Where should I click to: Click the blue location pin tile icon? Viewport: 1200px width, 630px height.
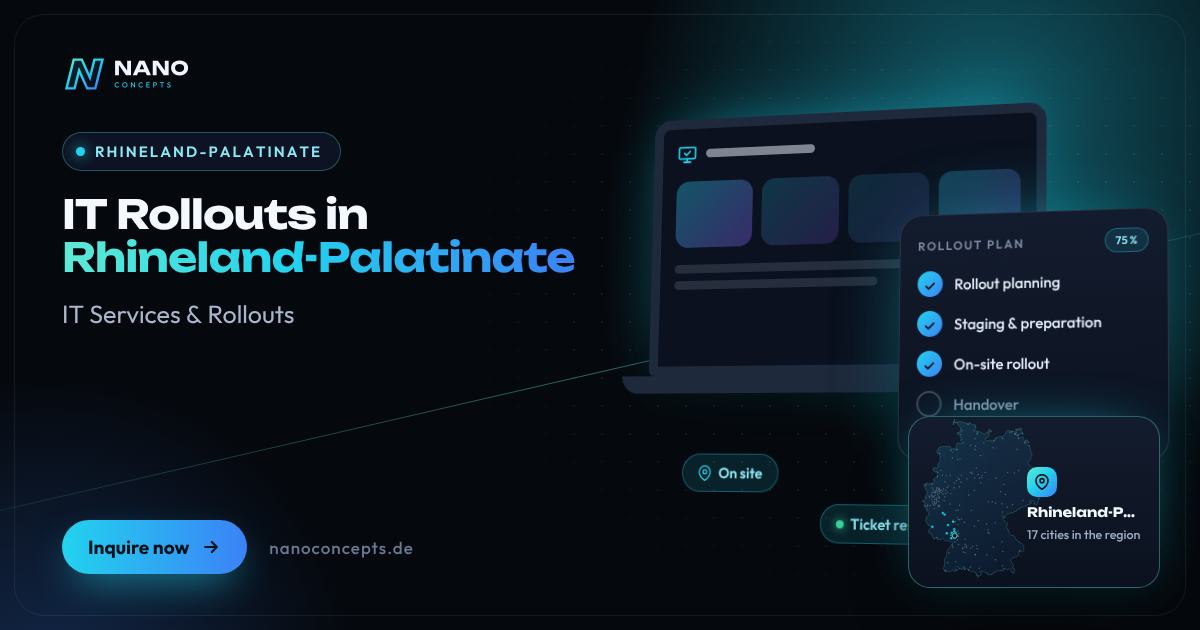pos(1042,482)
